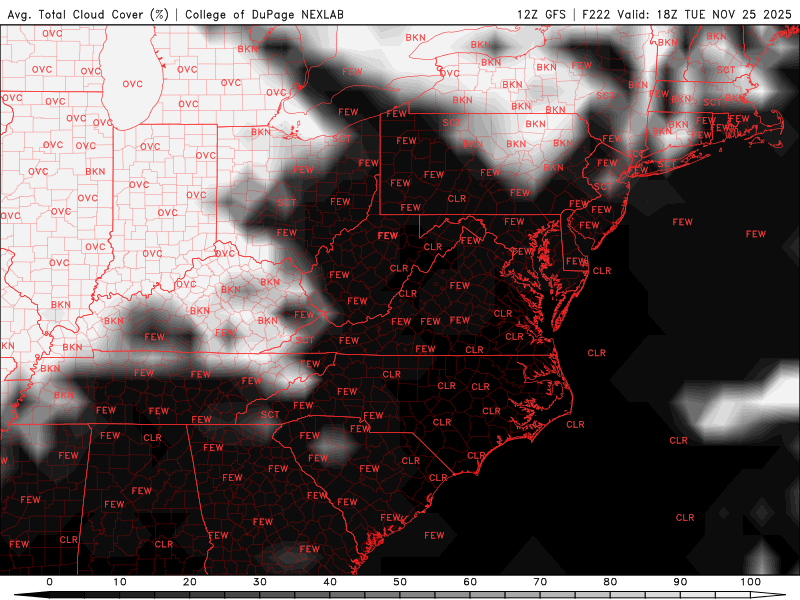Click the OVC label over Lake Michigan

coord(132,84)
